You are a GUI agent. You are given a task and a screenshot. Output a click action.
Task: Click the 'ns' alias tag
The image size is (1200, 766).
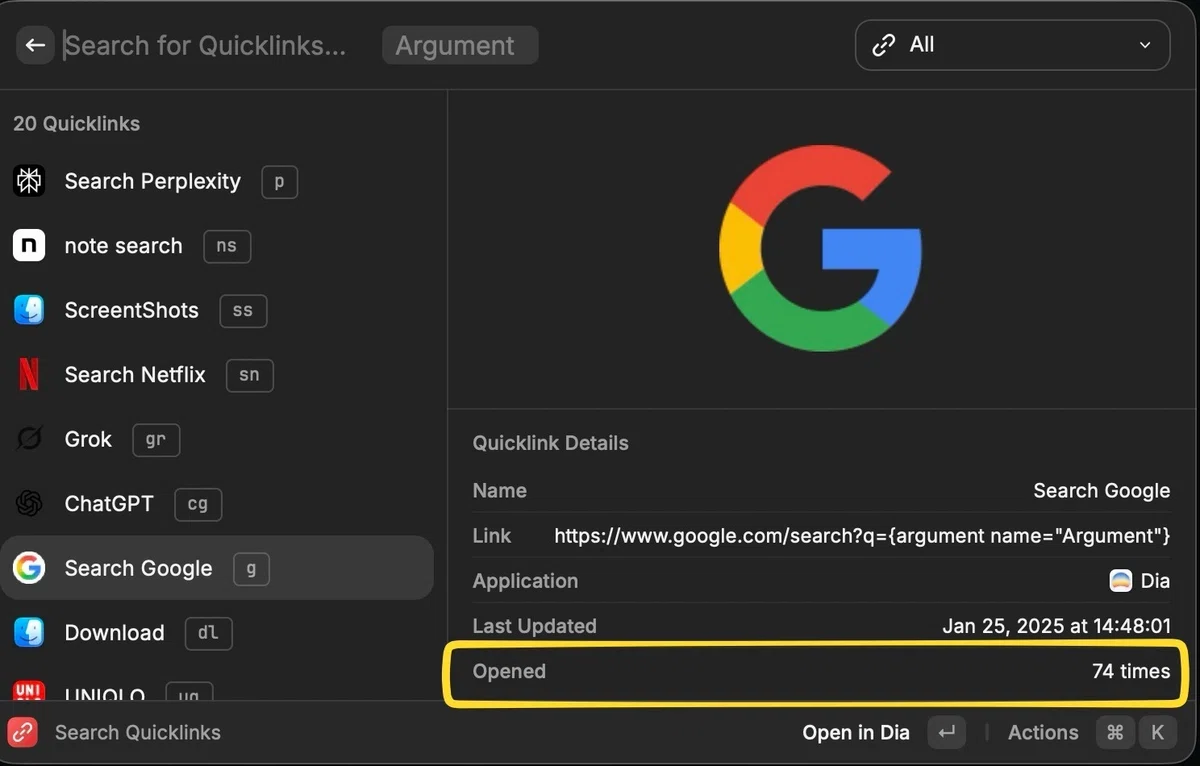(227, 246)
